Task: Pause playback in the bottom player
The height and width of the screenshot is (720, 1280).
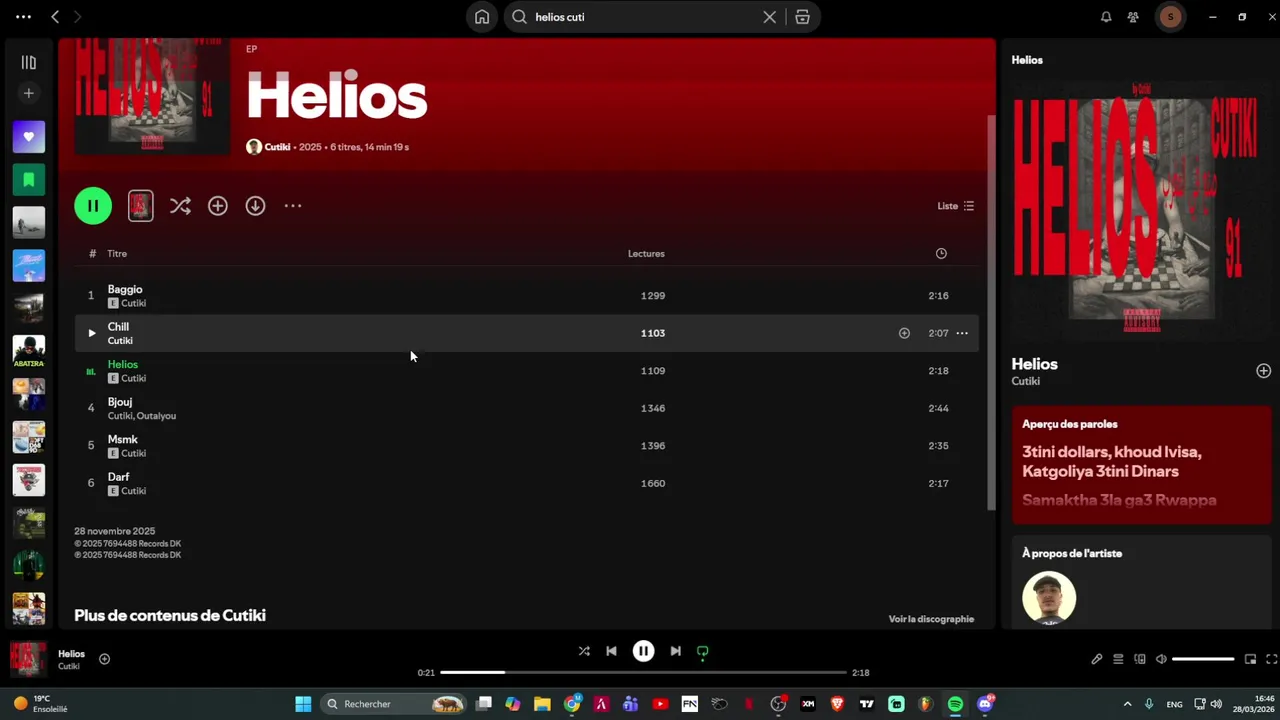Action: click(643, 651)
